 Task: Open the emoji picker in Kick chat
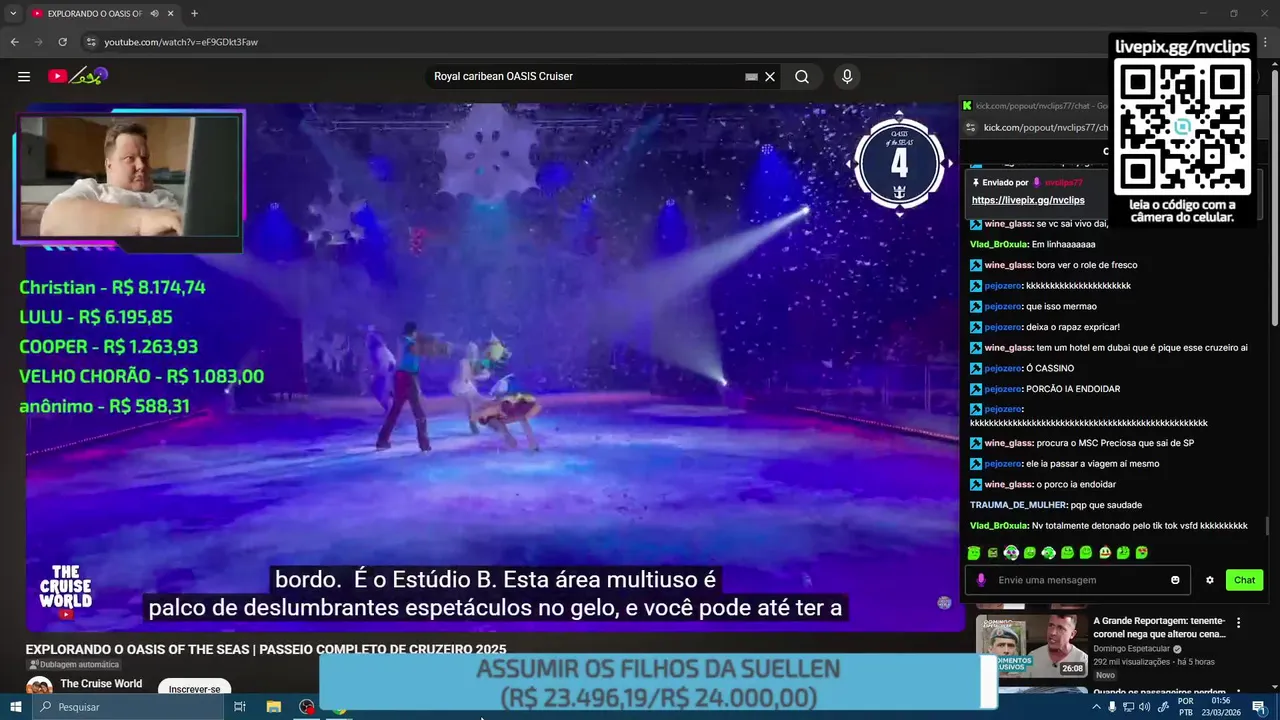[1175, 580]
